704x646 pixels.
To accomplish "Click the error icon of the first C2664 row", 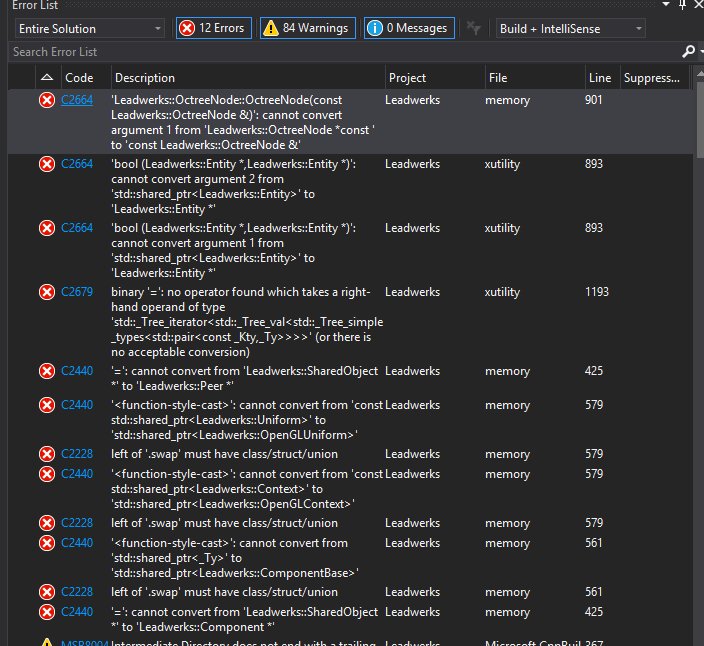I will [x=46, y=100].
